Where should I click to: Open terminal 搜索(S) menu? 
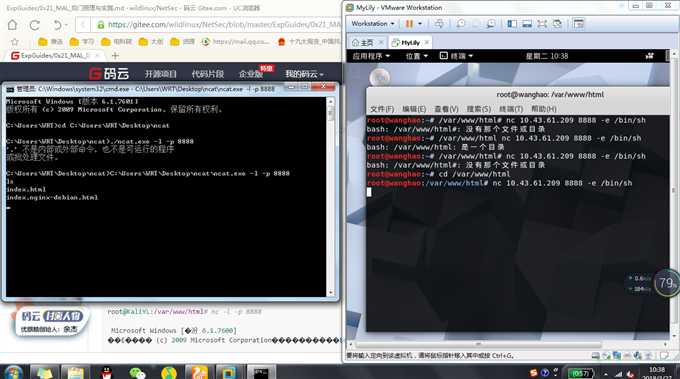pyautogui.click(x=479, y=109)
